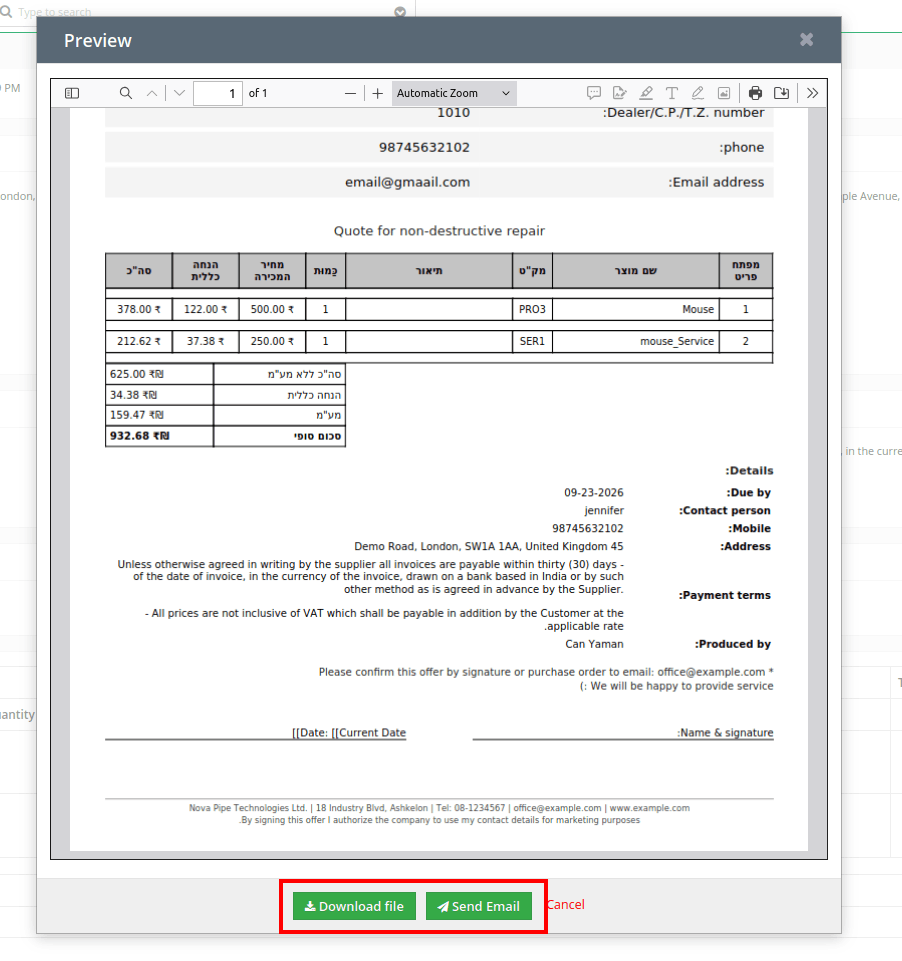Select the comment annotation tool
The image size is (902, 961).
(594, 93)
